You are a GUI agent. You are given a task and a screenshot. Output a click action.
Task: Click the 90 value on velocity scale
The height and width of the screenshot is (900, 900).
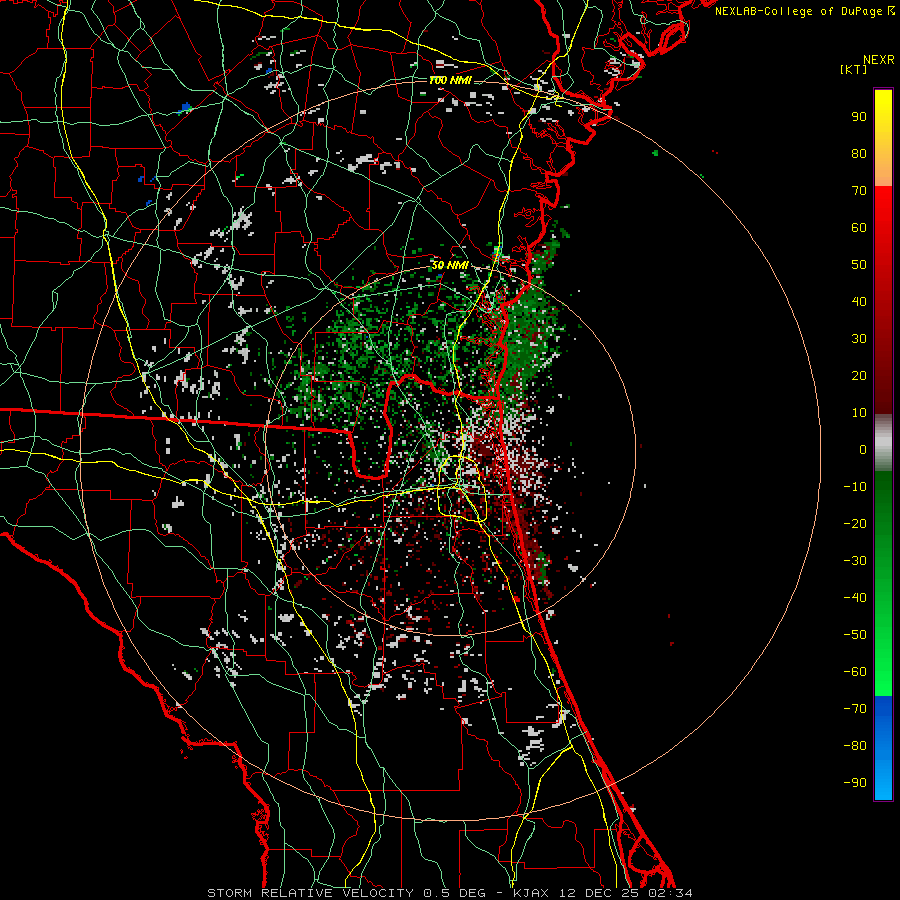click(859, 117)
